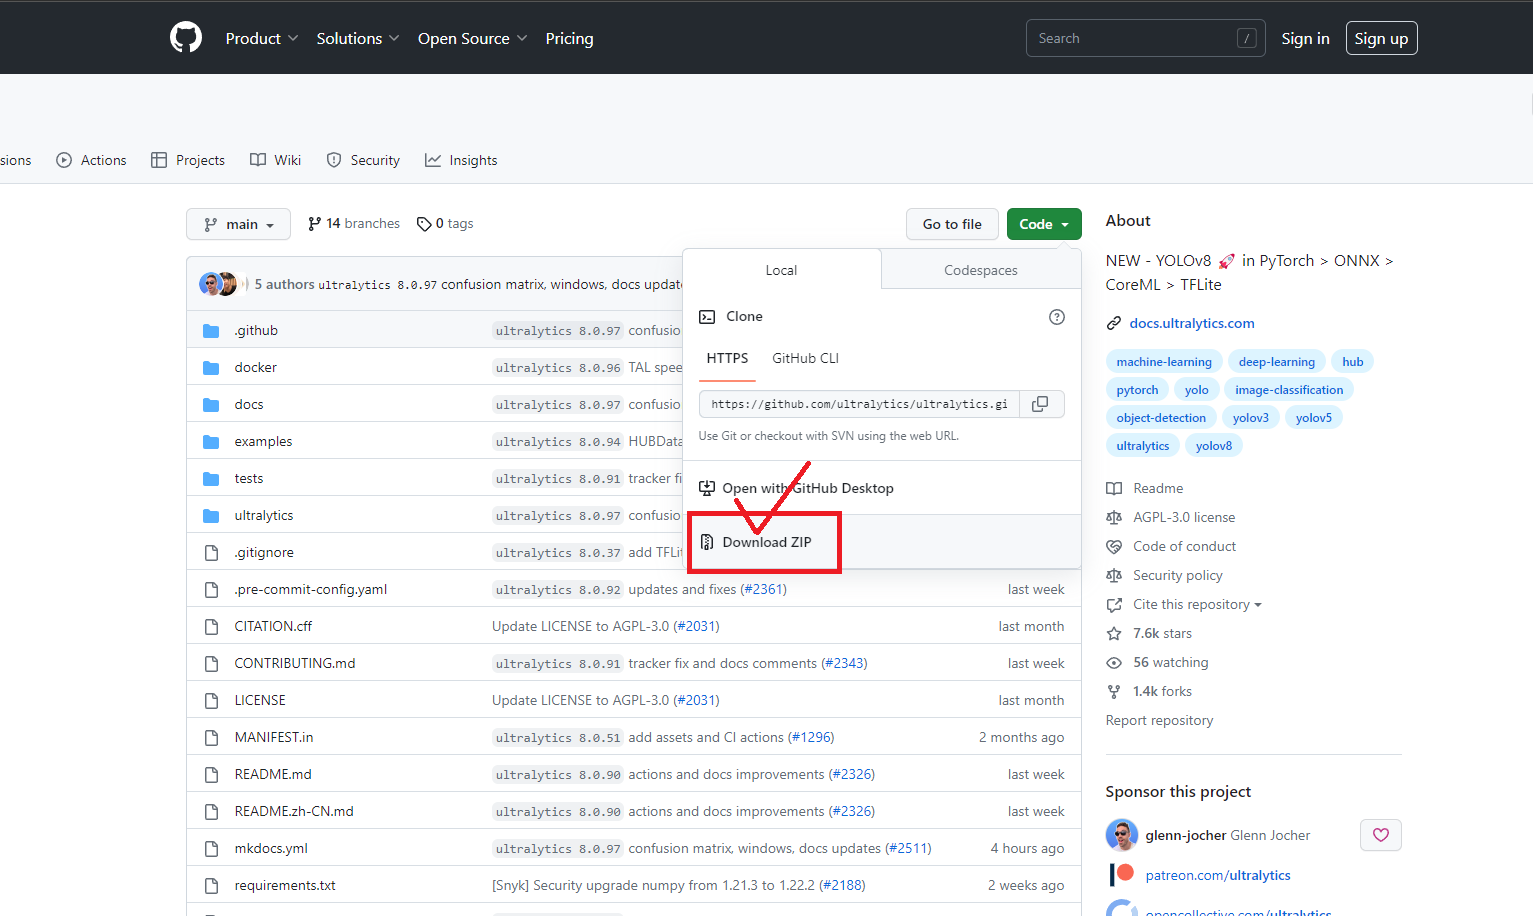This screenshot has width=1533, height=916.
Task: Click the docs folder icon
Action: 211,405
